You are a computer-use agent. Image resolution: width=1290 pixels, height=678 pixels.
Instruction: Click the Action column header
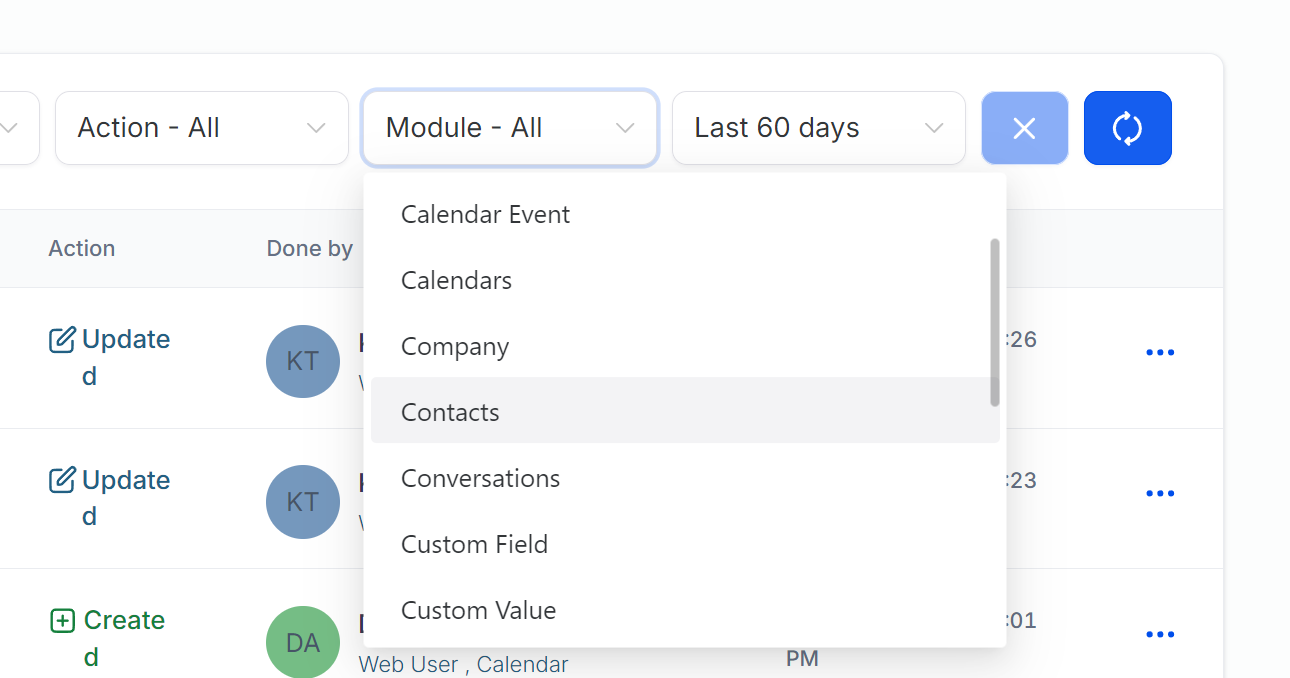point(82,248)
